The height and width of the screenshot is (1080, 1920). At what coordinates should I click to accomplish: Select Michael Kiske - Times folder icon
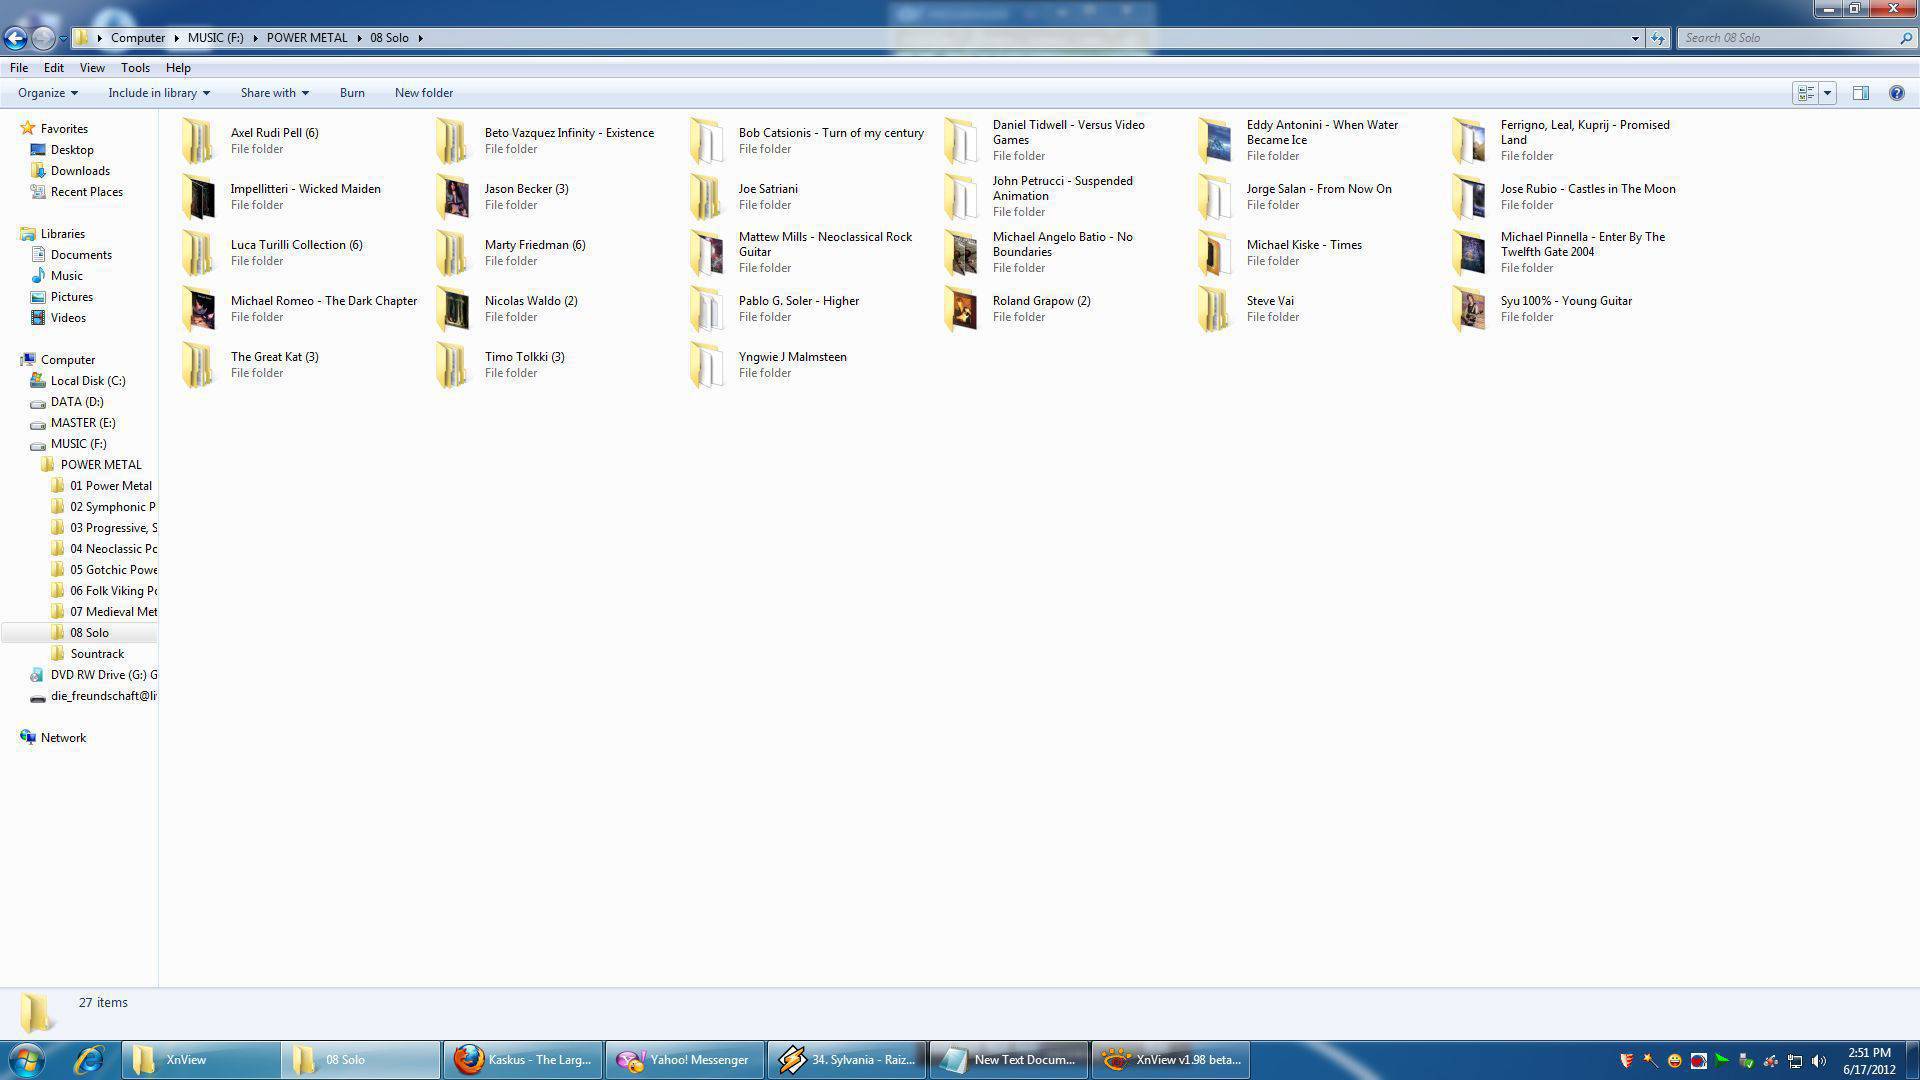click(x=1214, y=253)
